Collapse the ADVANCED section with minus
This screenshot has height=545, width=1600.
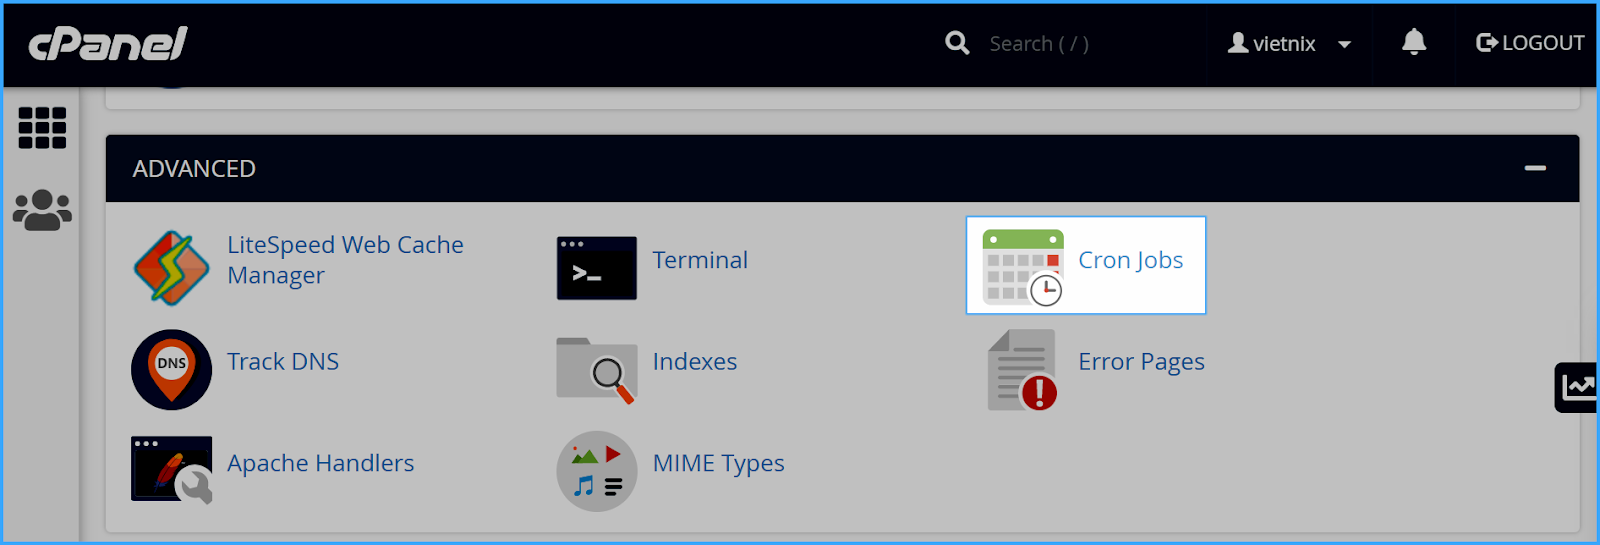point(1535,168)
